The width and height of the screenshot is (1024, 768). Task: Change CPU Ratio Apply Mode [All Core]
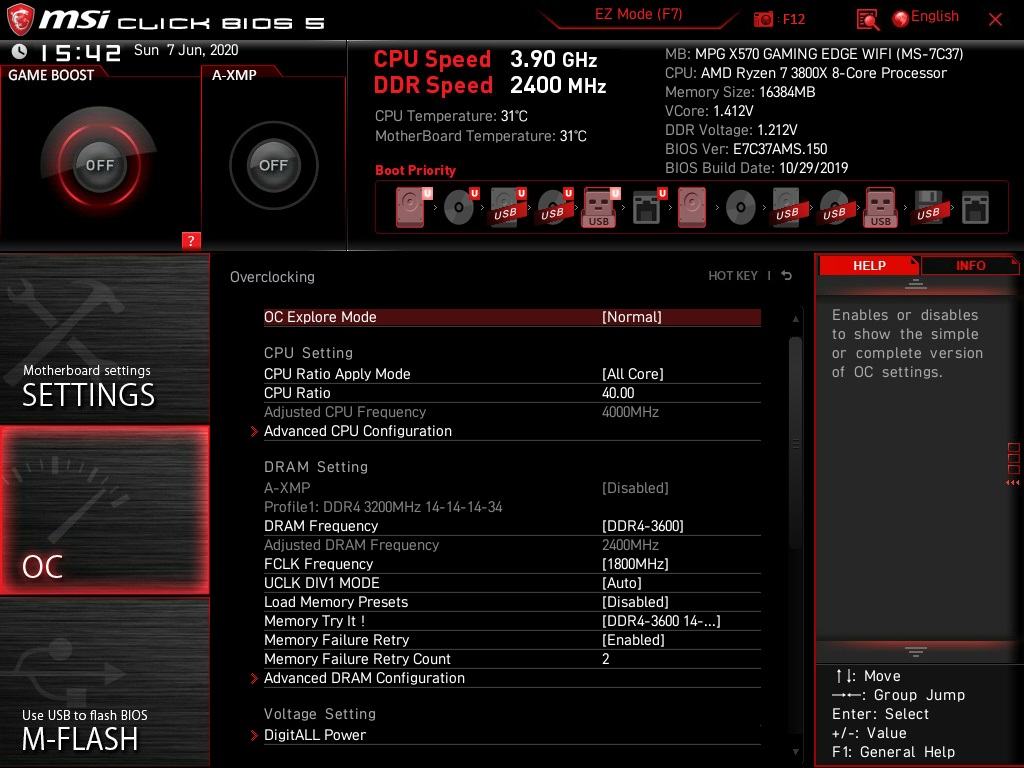pyautogui.click(x=512, y=374)
